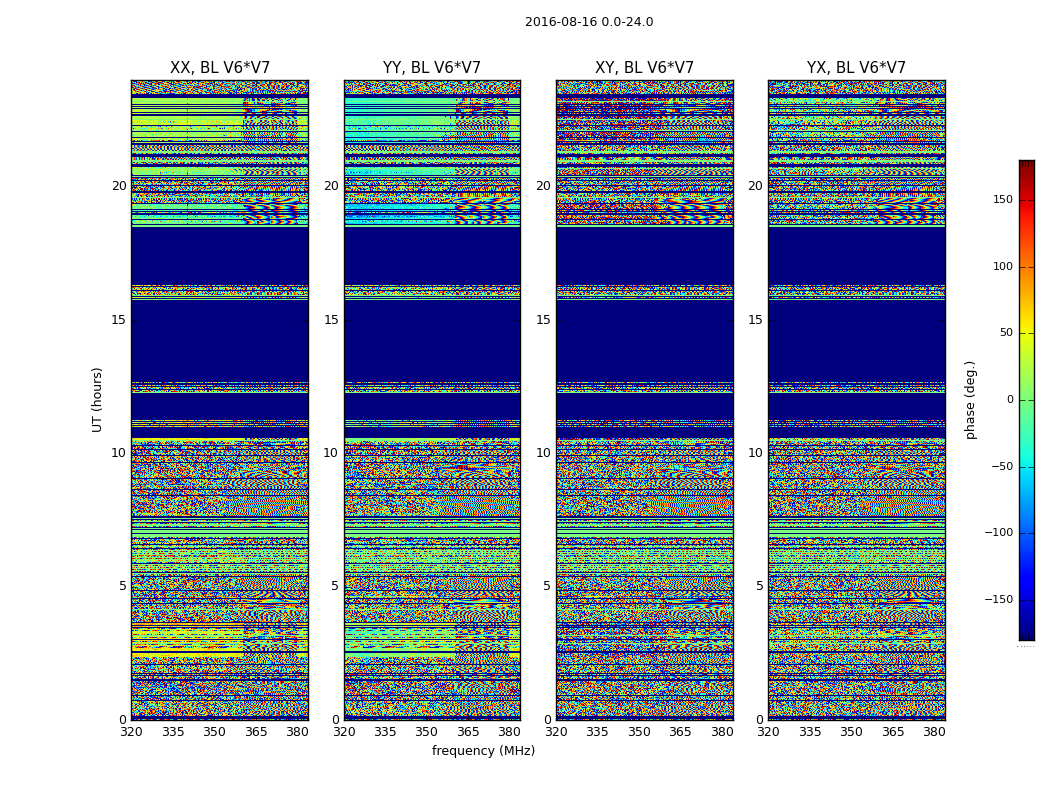Click the YX polarization phase plot
The width and height of the screenshot is (1050, 800).
click(x=856, y=400)
